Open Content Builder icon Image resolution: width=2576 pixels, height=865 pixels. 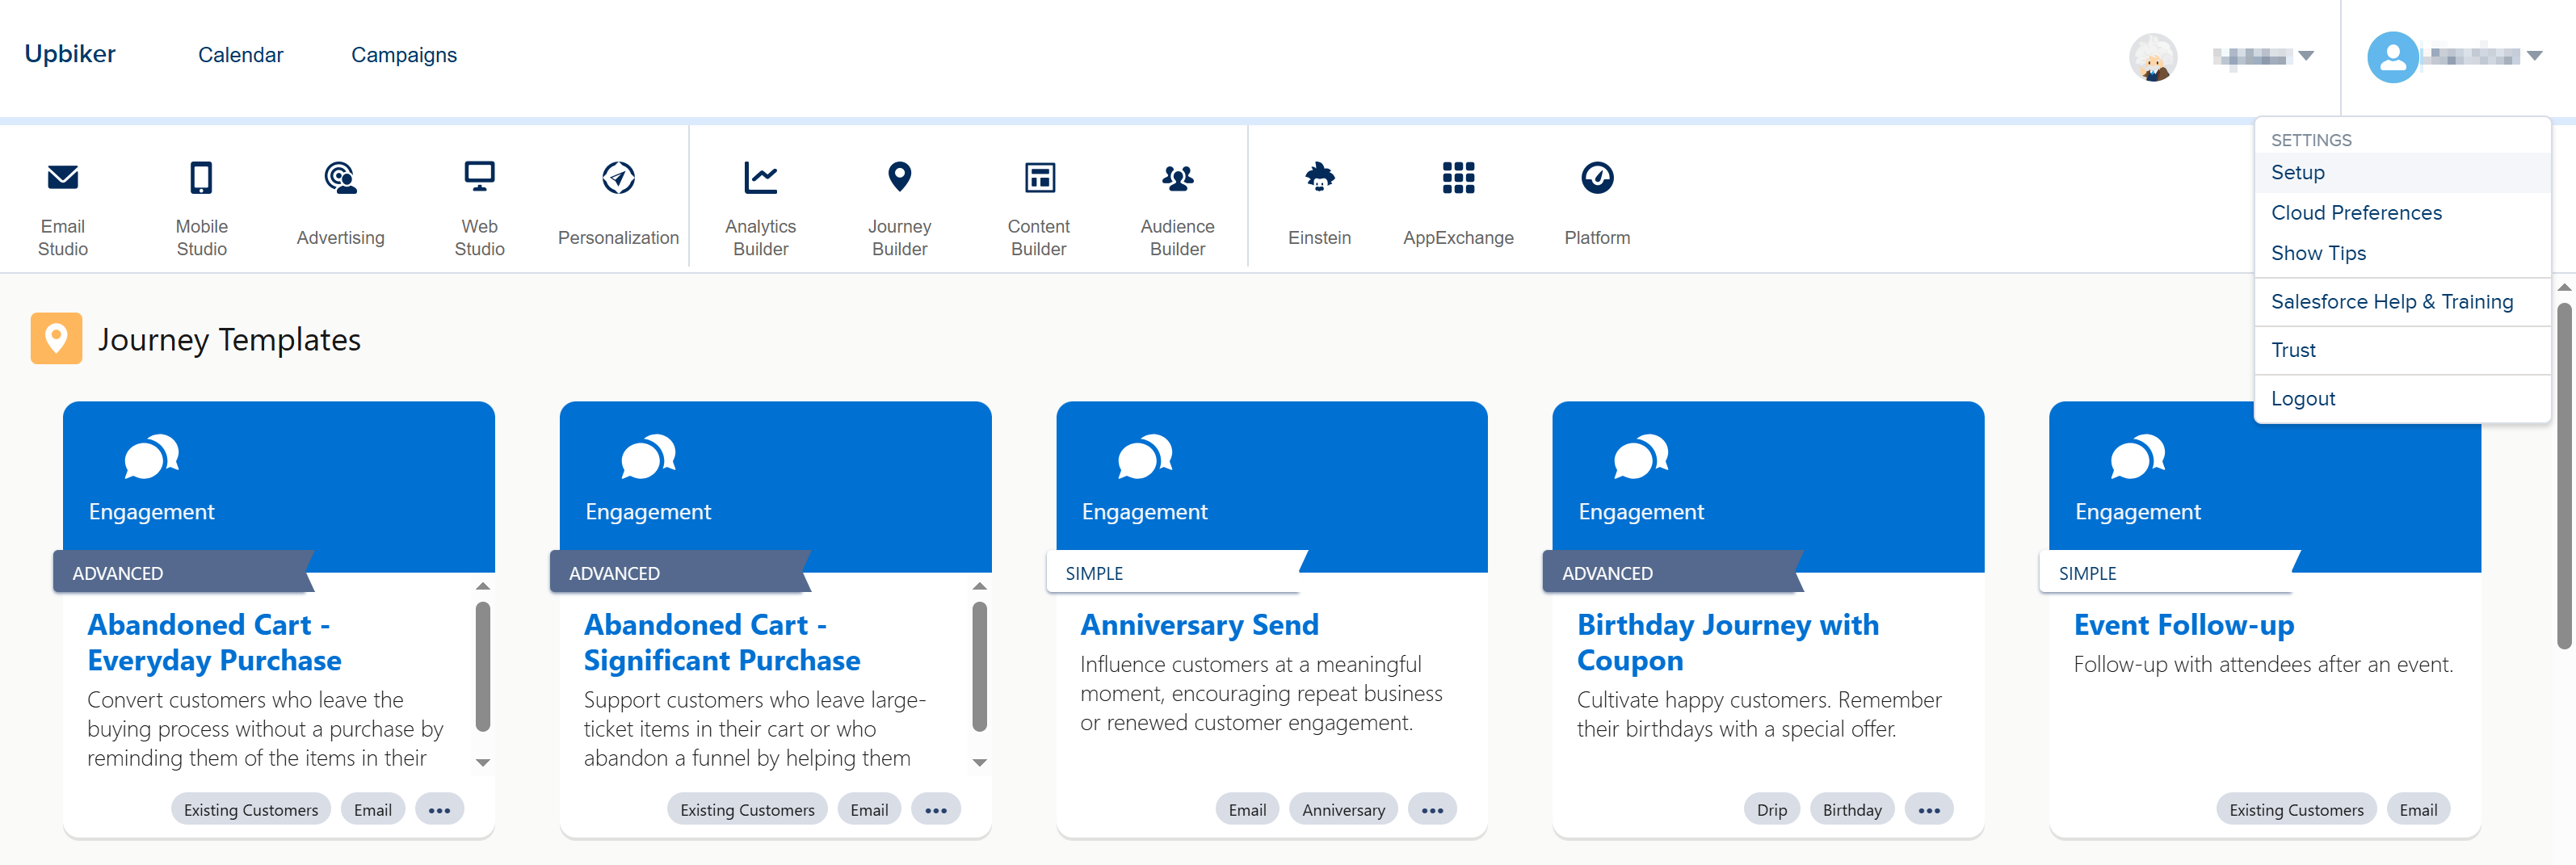(x=1039, y=177)
